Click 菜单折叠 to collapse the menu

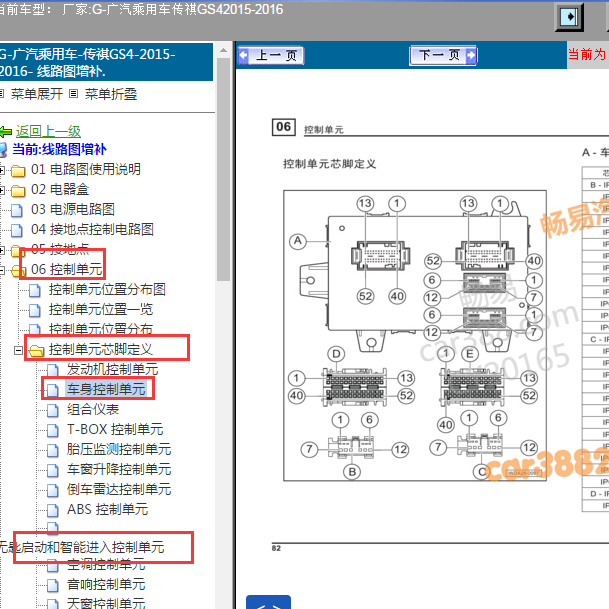tap(111, 94)
